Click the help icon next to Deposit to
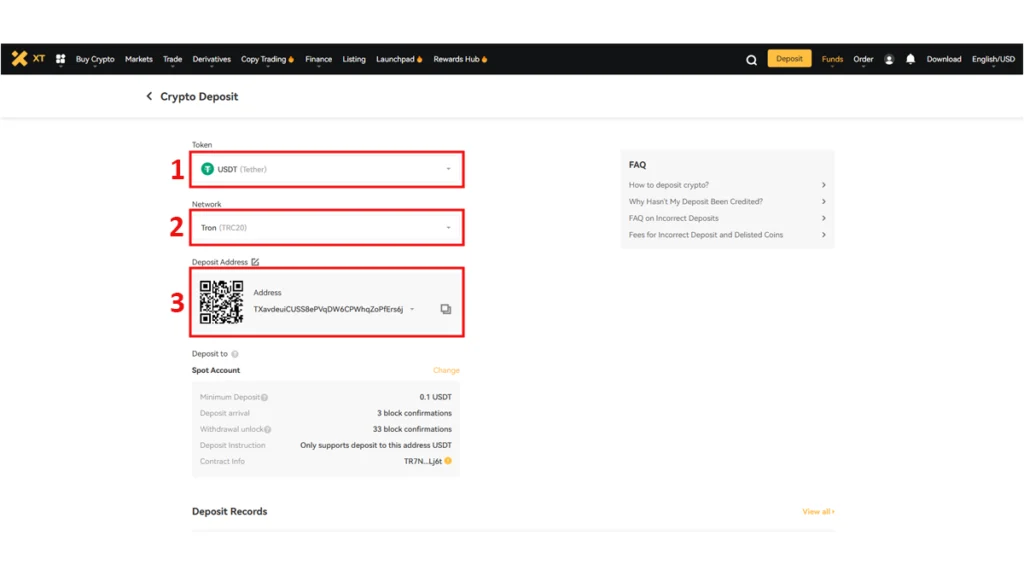The width and height of the screenshot is (1024, 576). click(234, 354)
